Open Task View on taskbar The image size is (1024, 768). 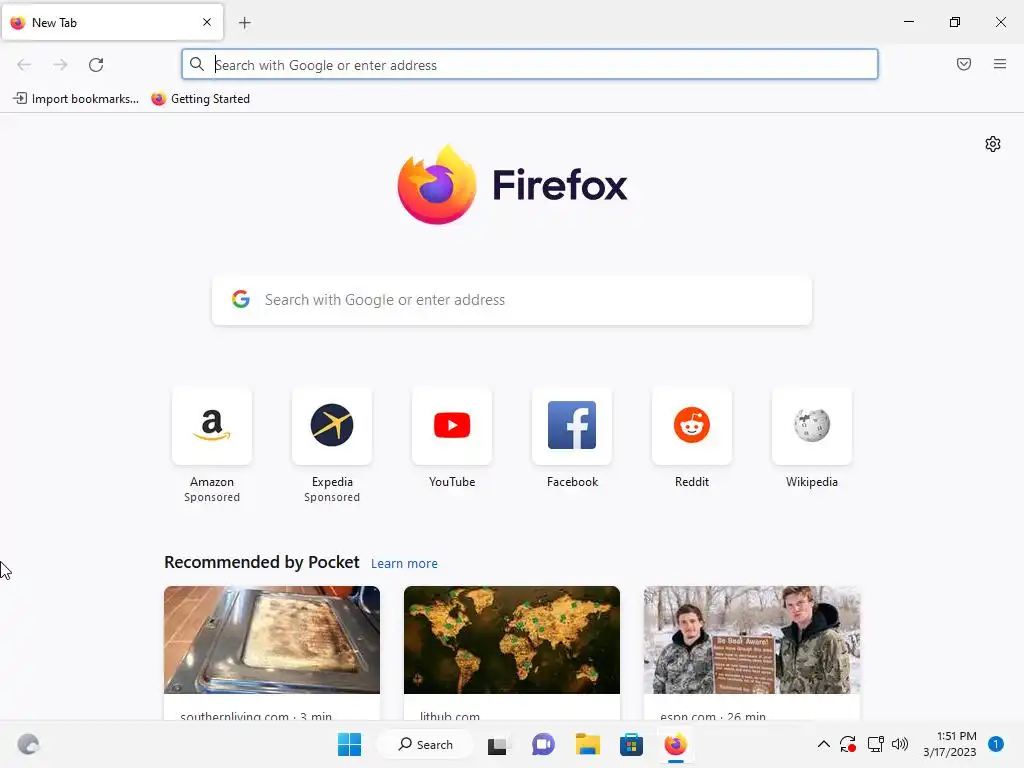498,744
